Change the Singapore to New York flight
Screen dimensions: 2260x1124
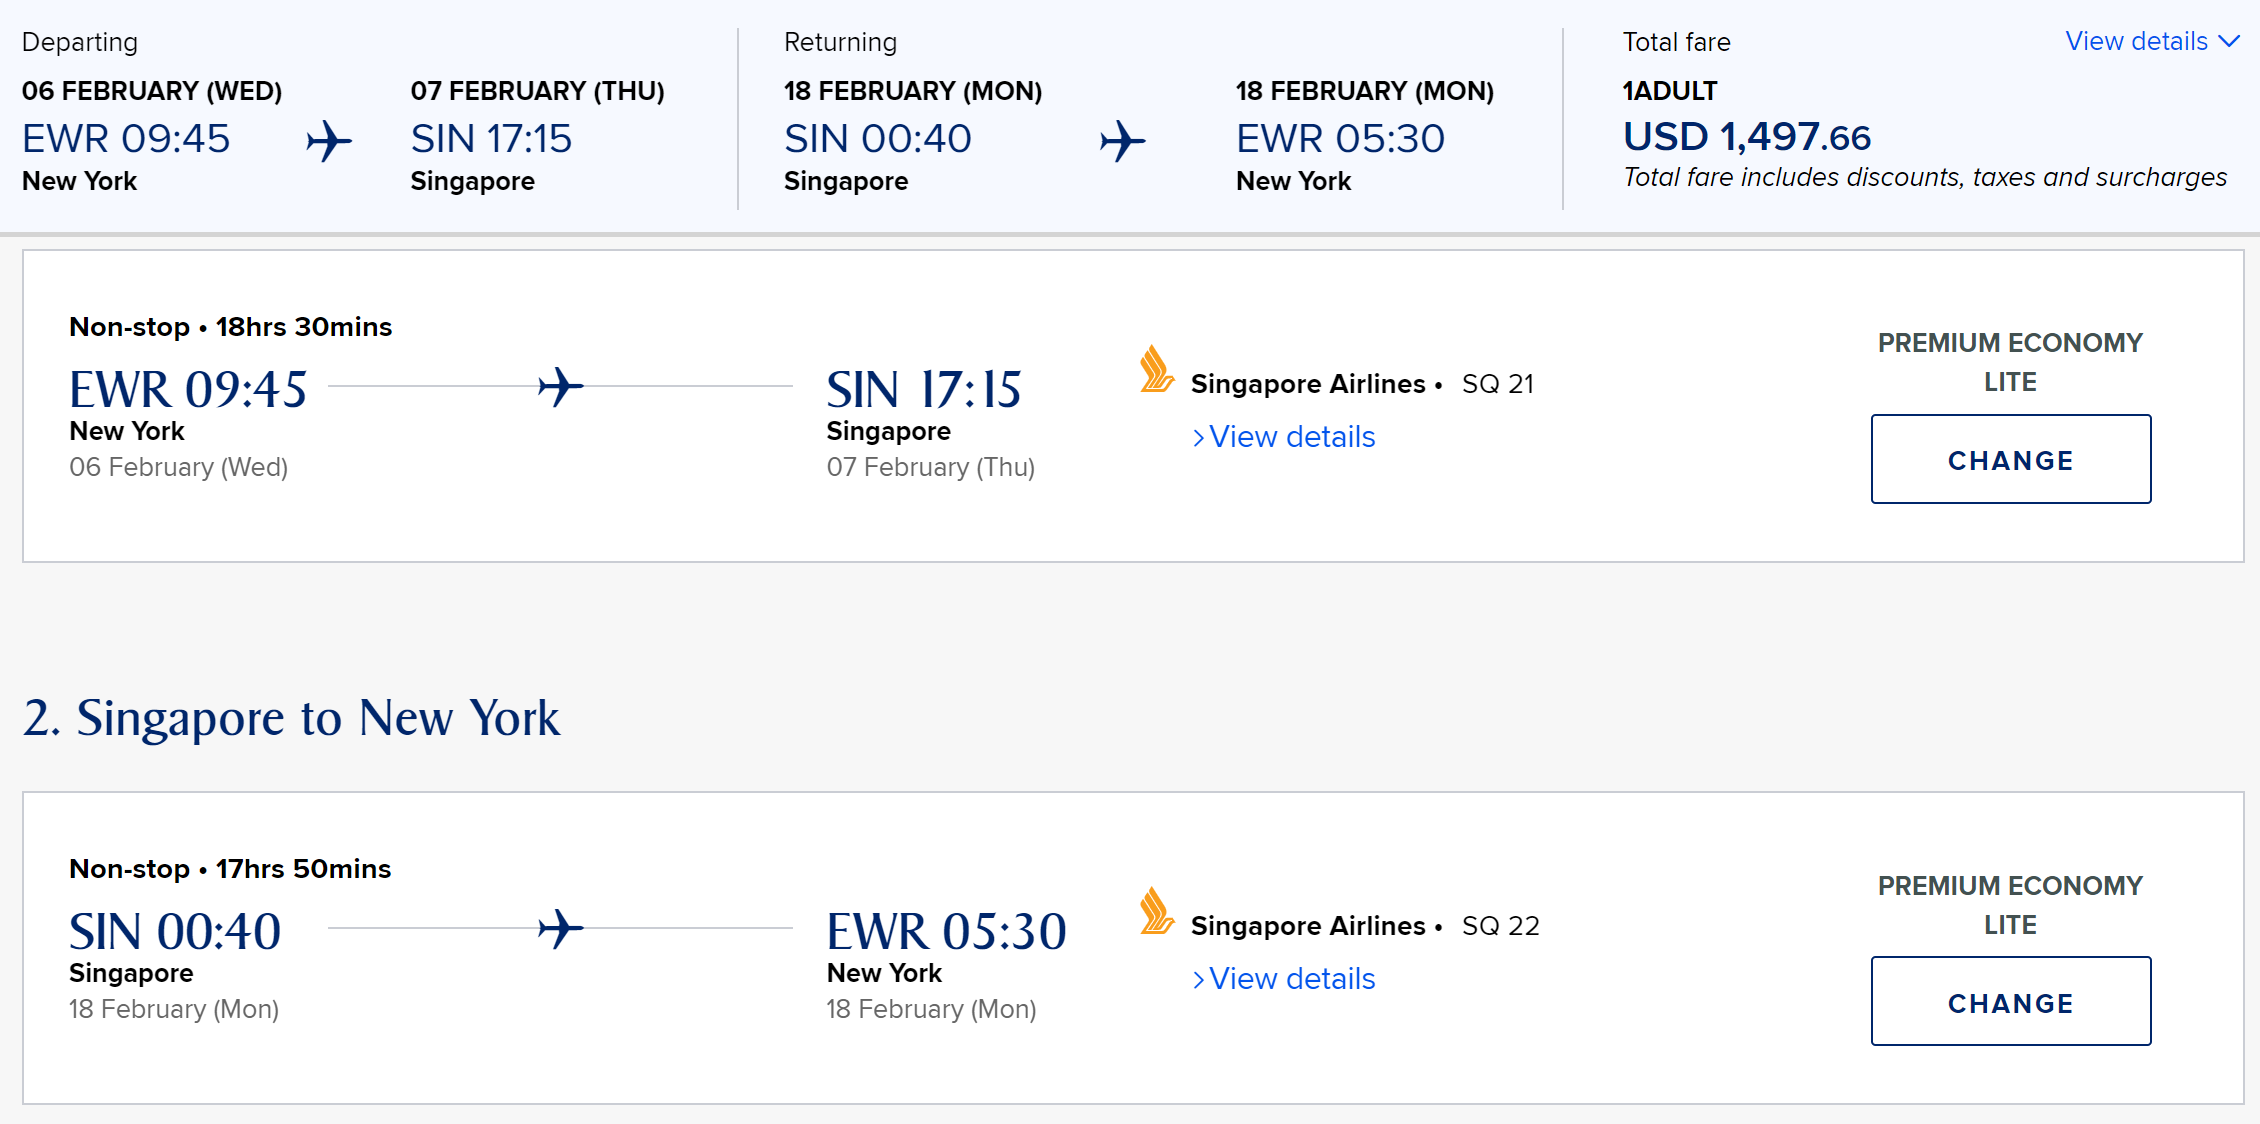click(2010, 1002)
